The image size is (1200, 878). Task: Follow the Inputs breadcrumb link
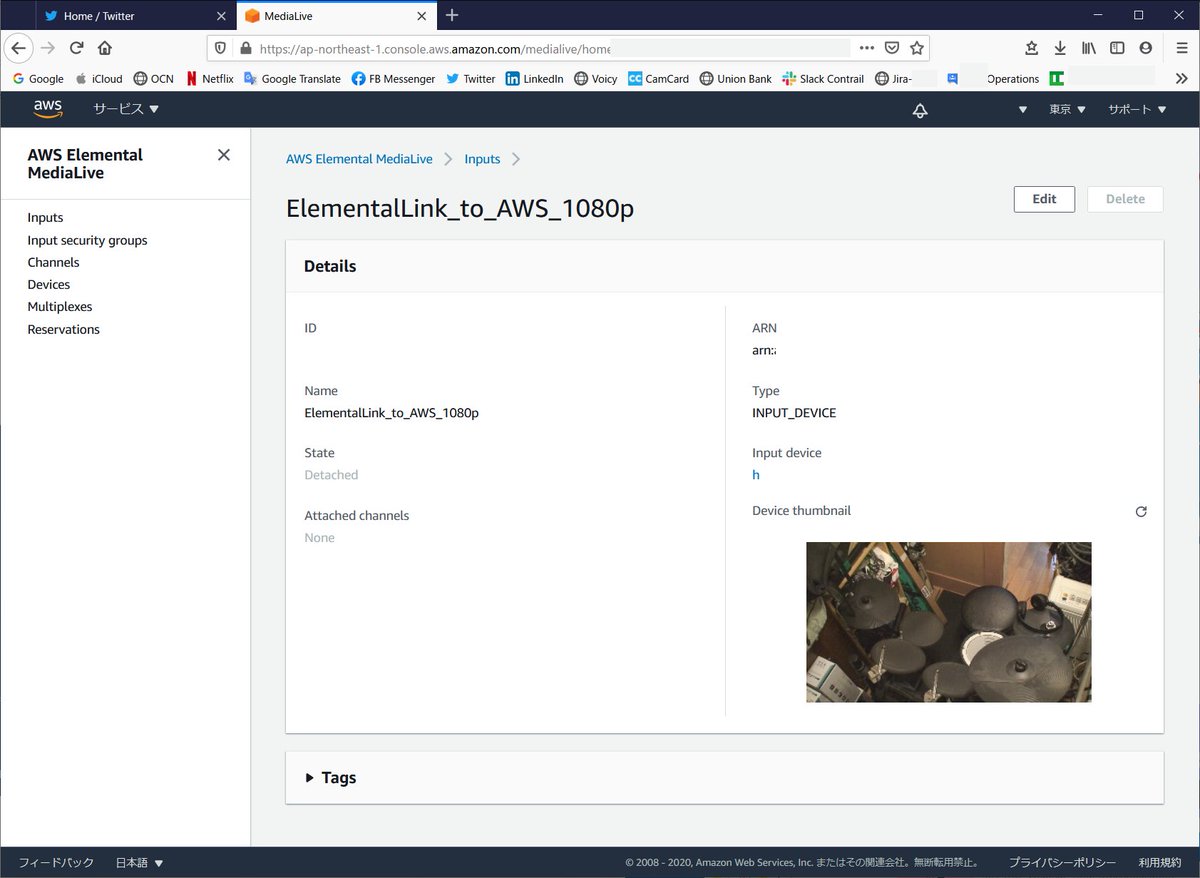point(482,159)
